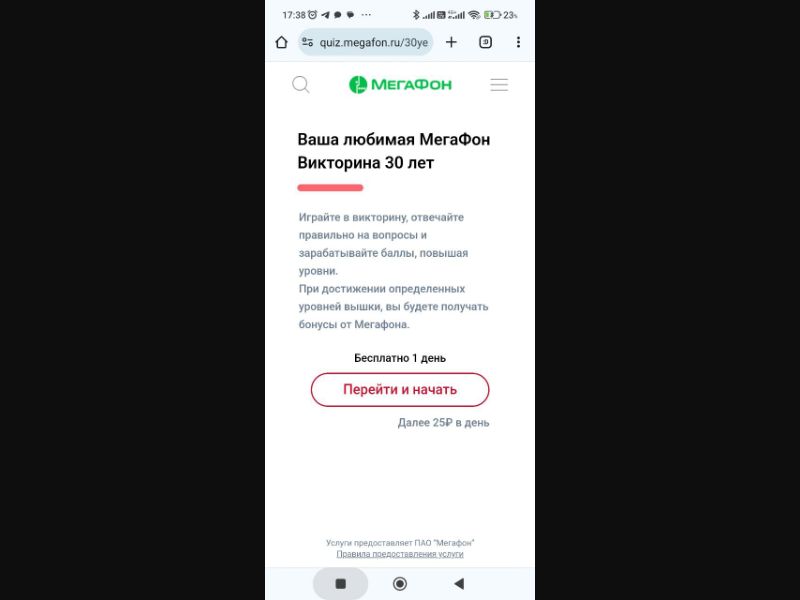Screen dimensions: 800x600
Task: Click the 'Ваша любимая МегаФон Викторина' heading
Action: (393, 151)
